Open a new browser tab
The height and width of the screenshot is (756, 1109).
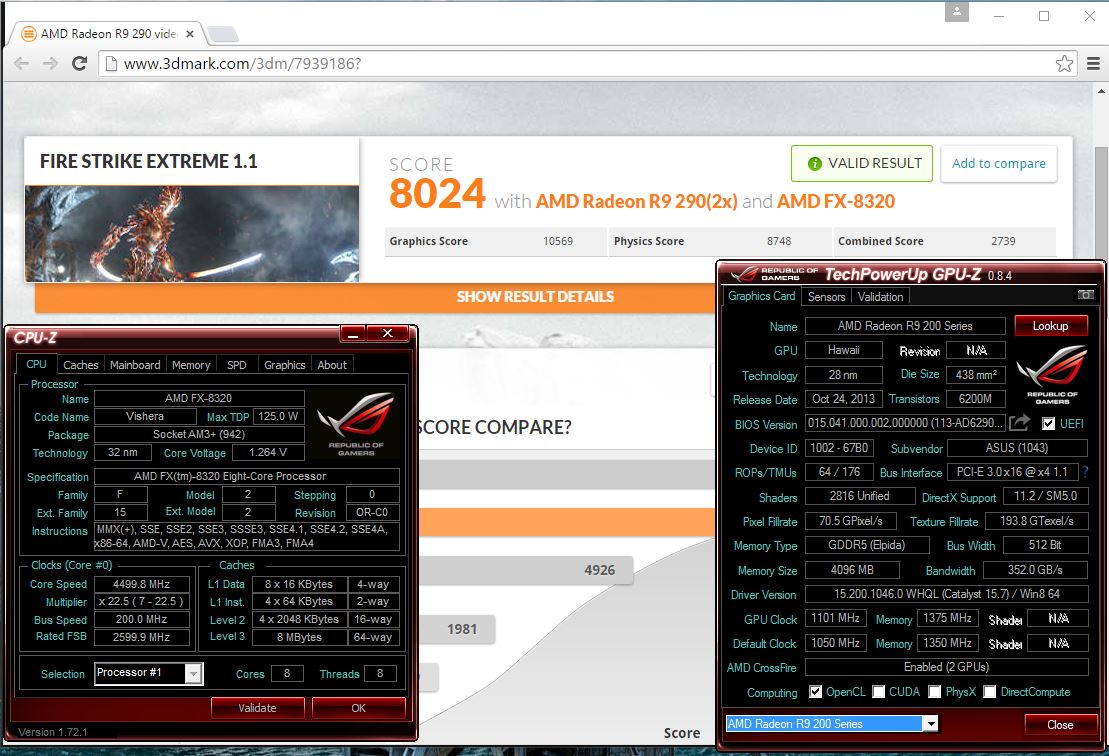coord(223,33)
